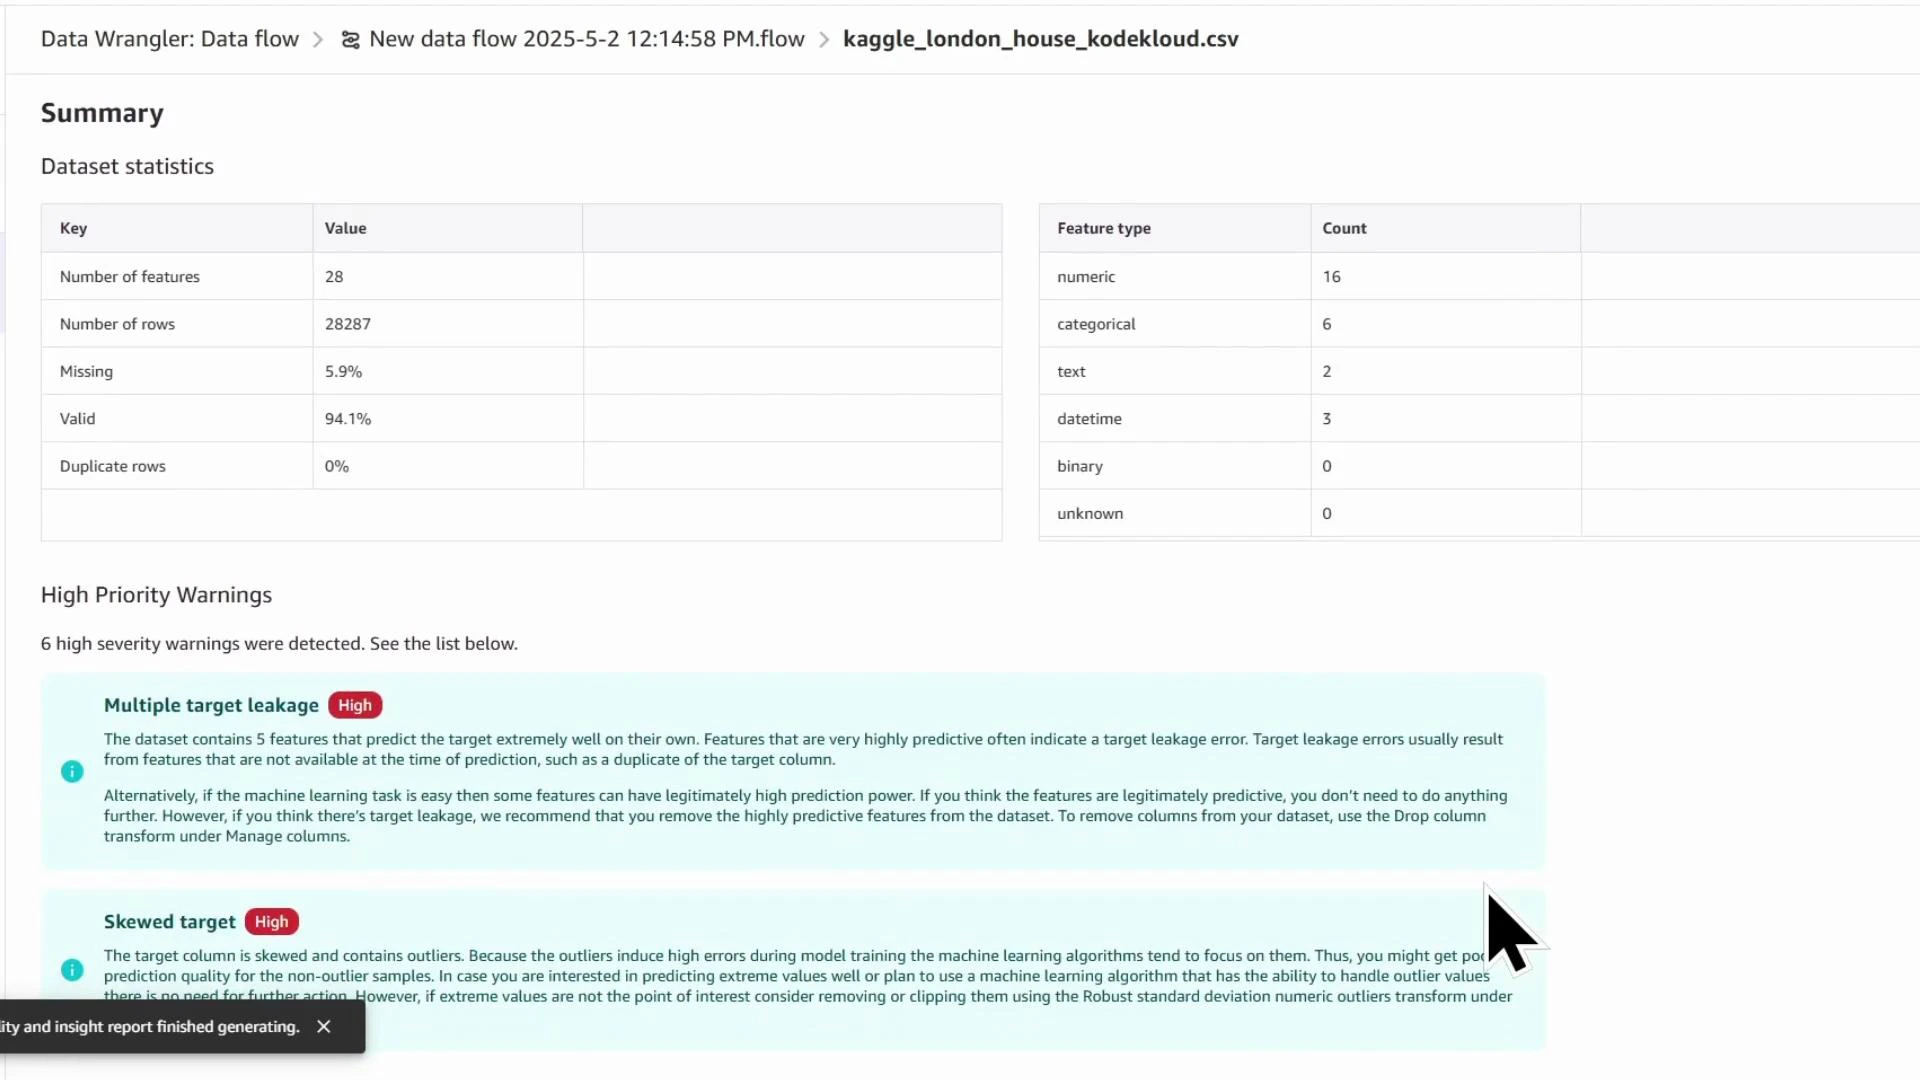
Task: Click the data flow icon in the breadcrumb
Action: (x=350, y=39)
